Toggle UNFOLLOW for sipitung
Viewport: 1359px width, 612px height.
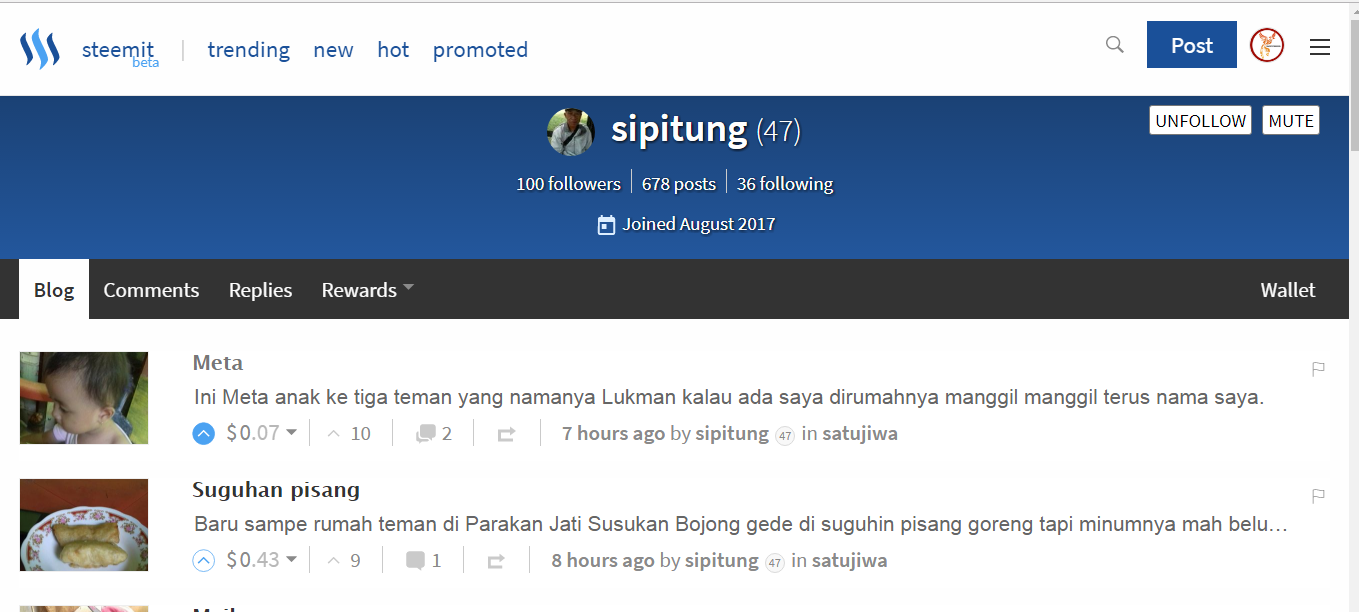[1200, 121]
